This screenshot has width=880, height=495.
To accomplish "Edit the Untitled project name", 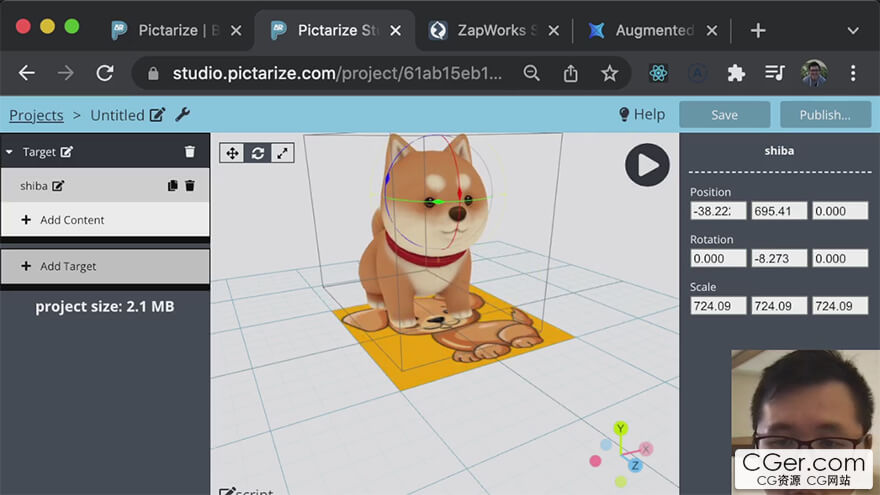I will point(157,115).
